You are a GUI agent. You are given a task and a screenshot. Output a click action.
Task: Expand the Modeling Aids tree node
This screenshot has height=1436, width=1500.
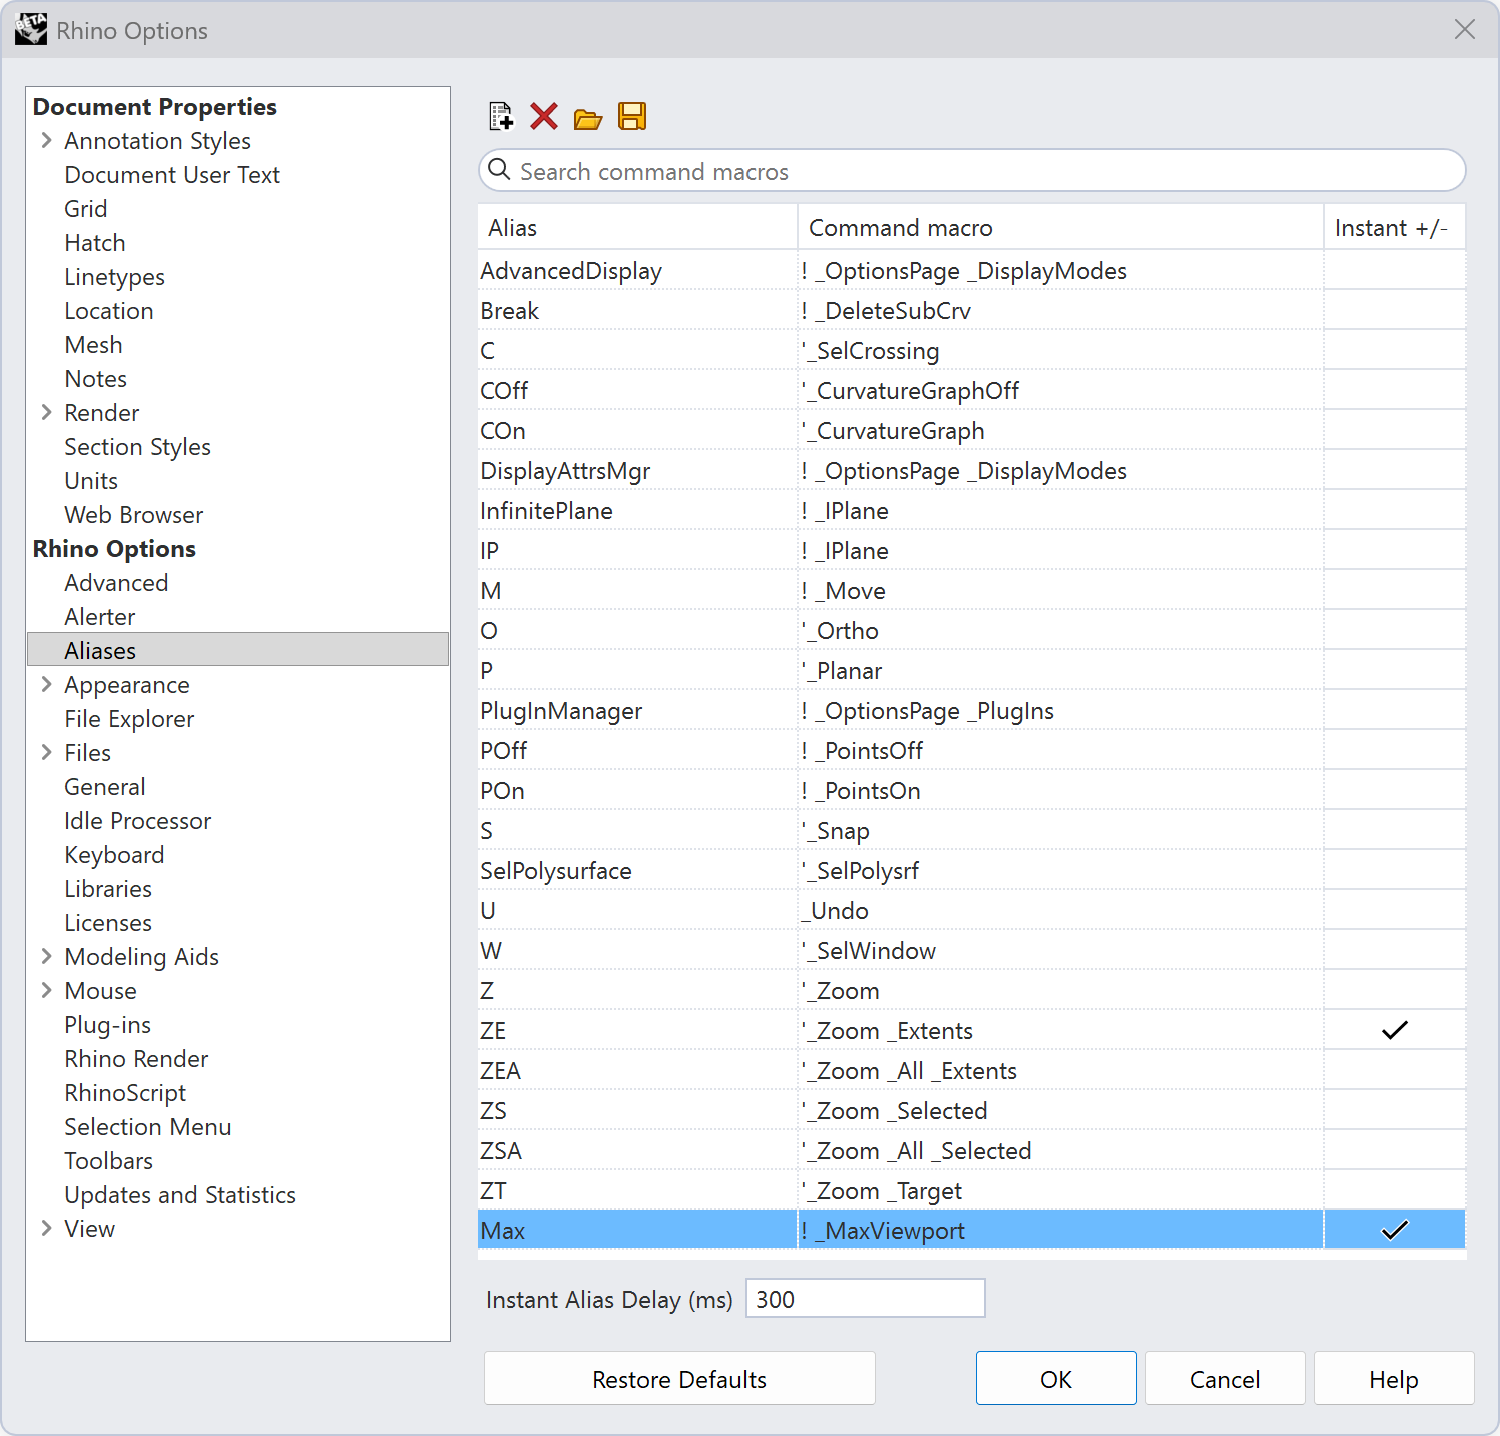46,957
